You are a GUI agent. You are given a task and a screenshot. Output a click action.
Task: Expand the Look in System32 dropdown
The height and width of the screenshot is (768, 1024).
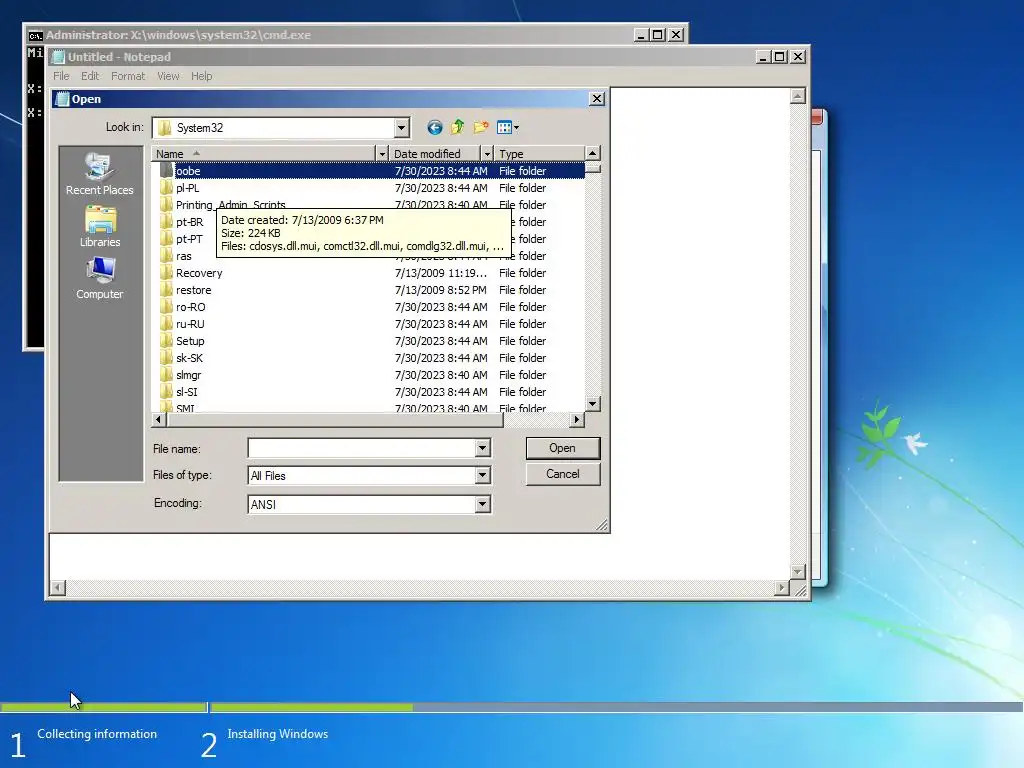pyautogui.click(x=402, y=127)
